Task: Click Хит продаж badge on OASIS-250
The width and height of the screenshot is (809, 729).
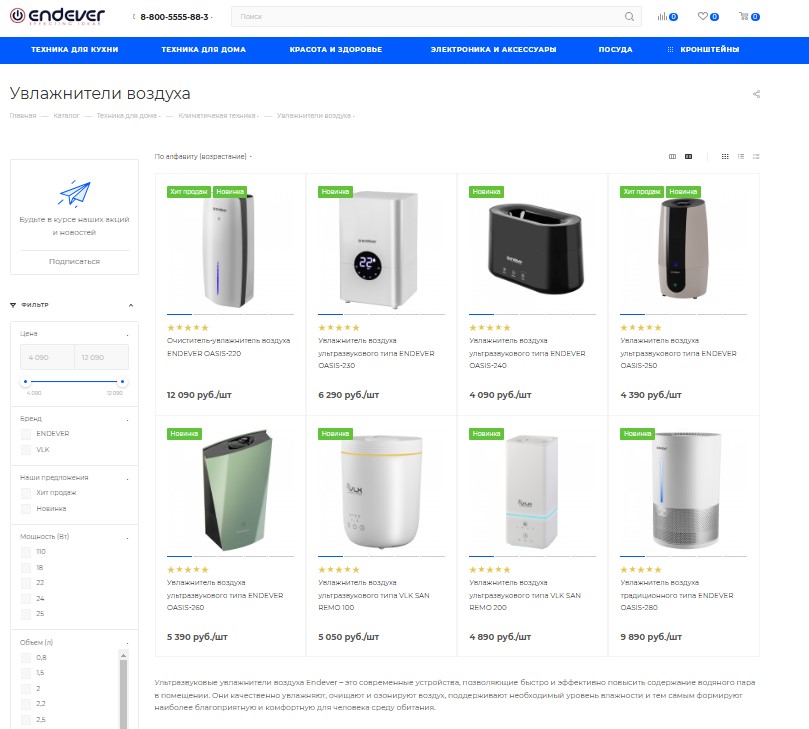Action: point(642,191)
